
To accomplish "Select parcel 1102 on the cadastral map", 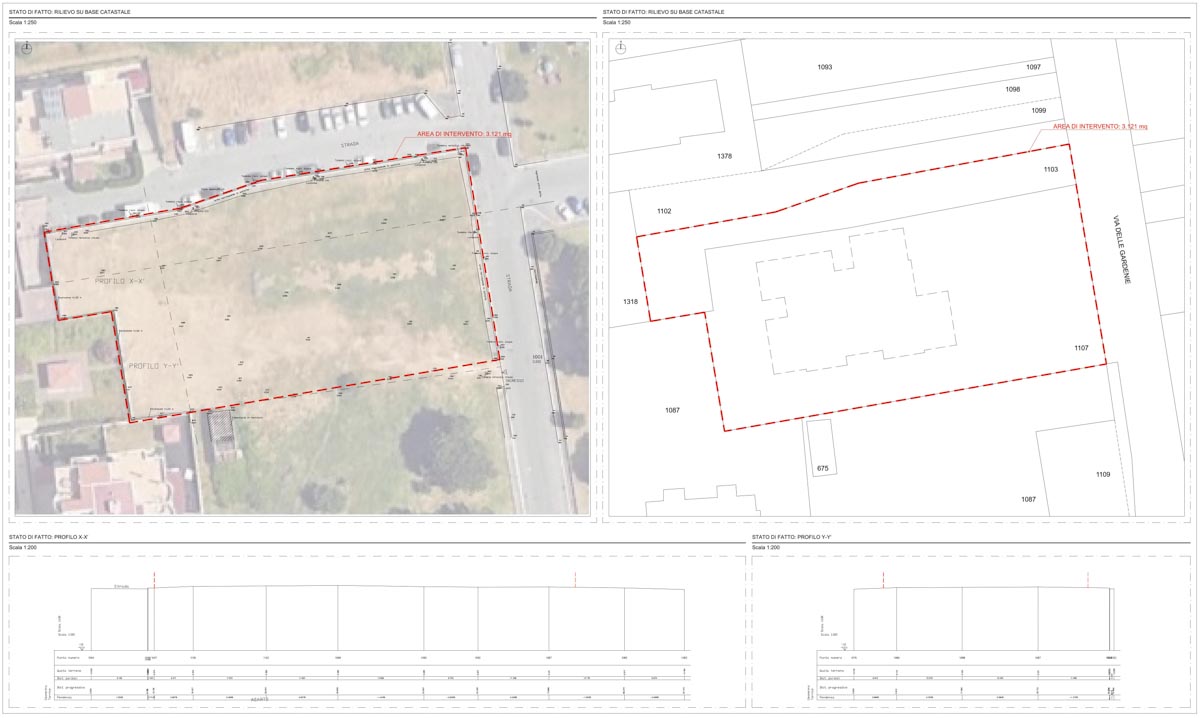I will [x=664, y=211].
